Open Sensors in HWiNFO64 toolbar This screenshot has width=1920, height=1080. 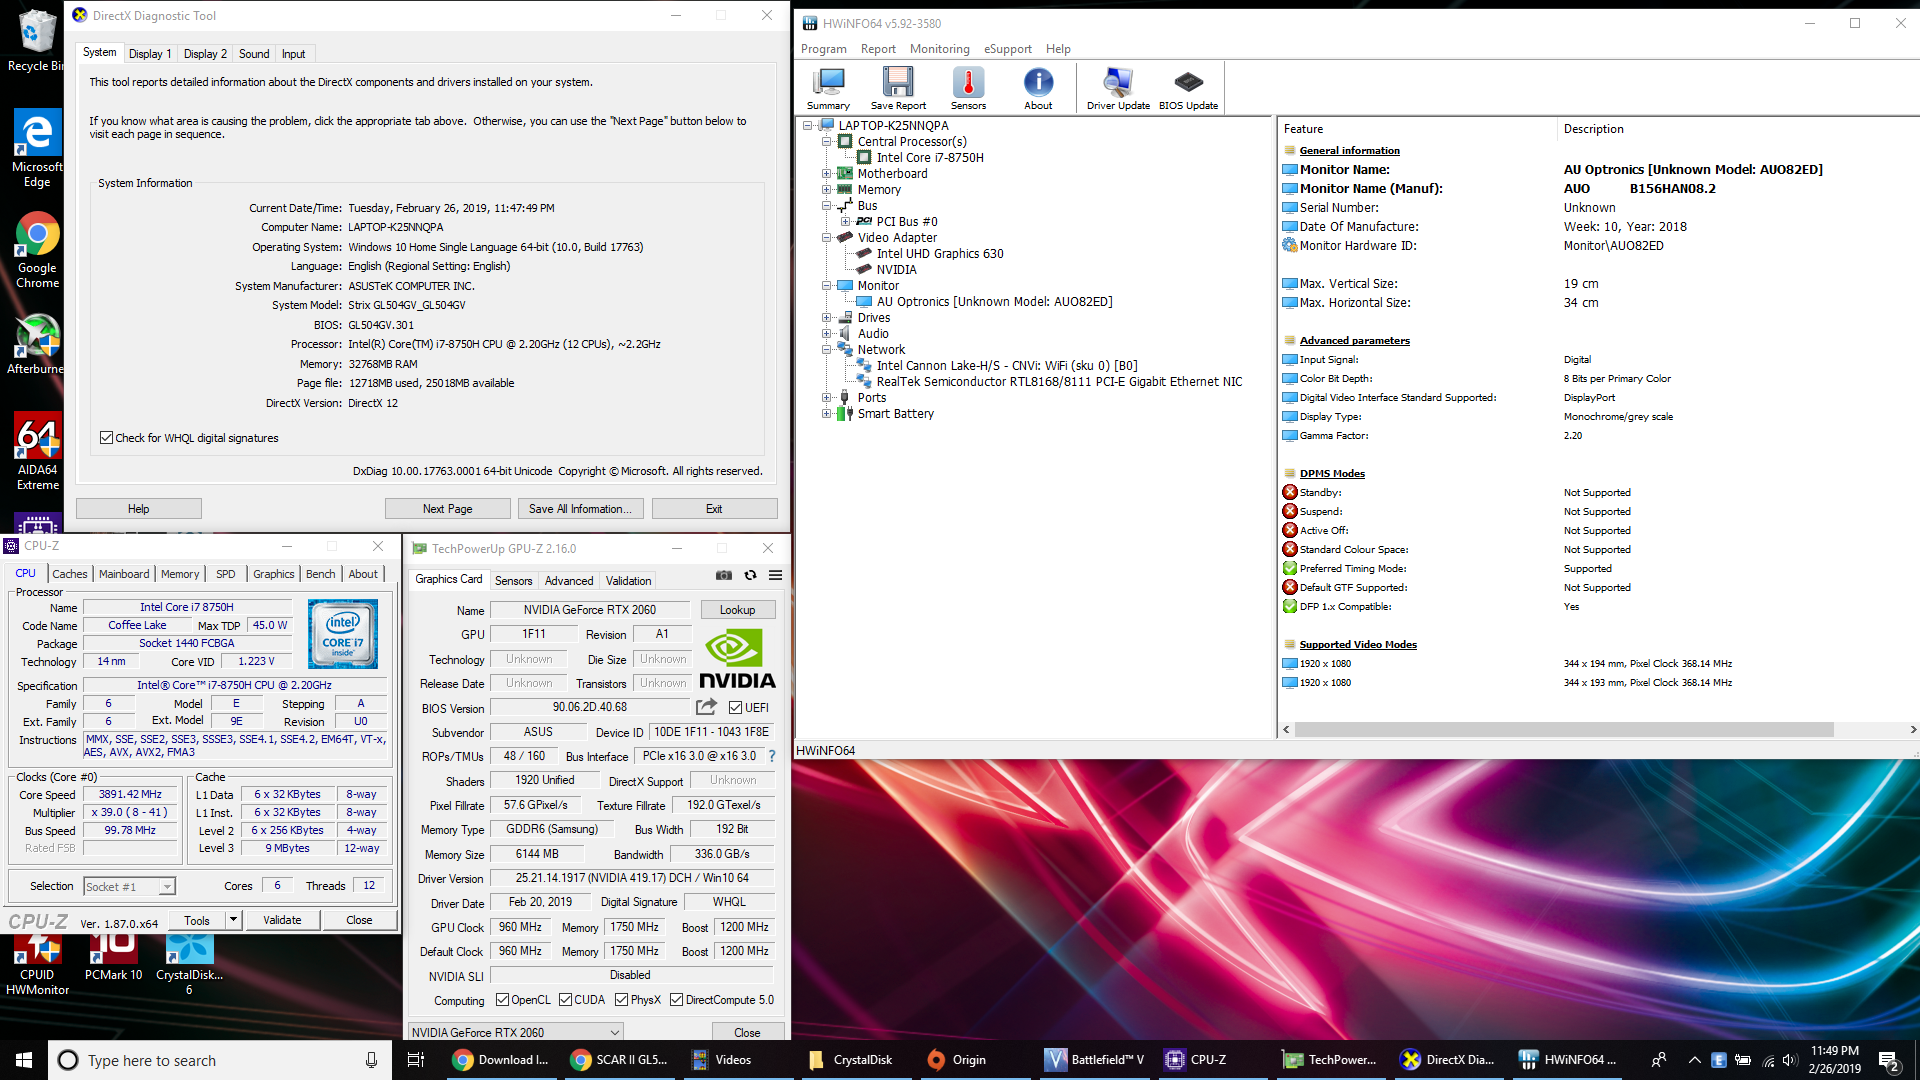point(968,88)
